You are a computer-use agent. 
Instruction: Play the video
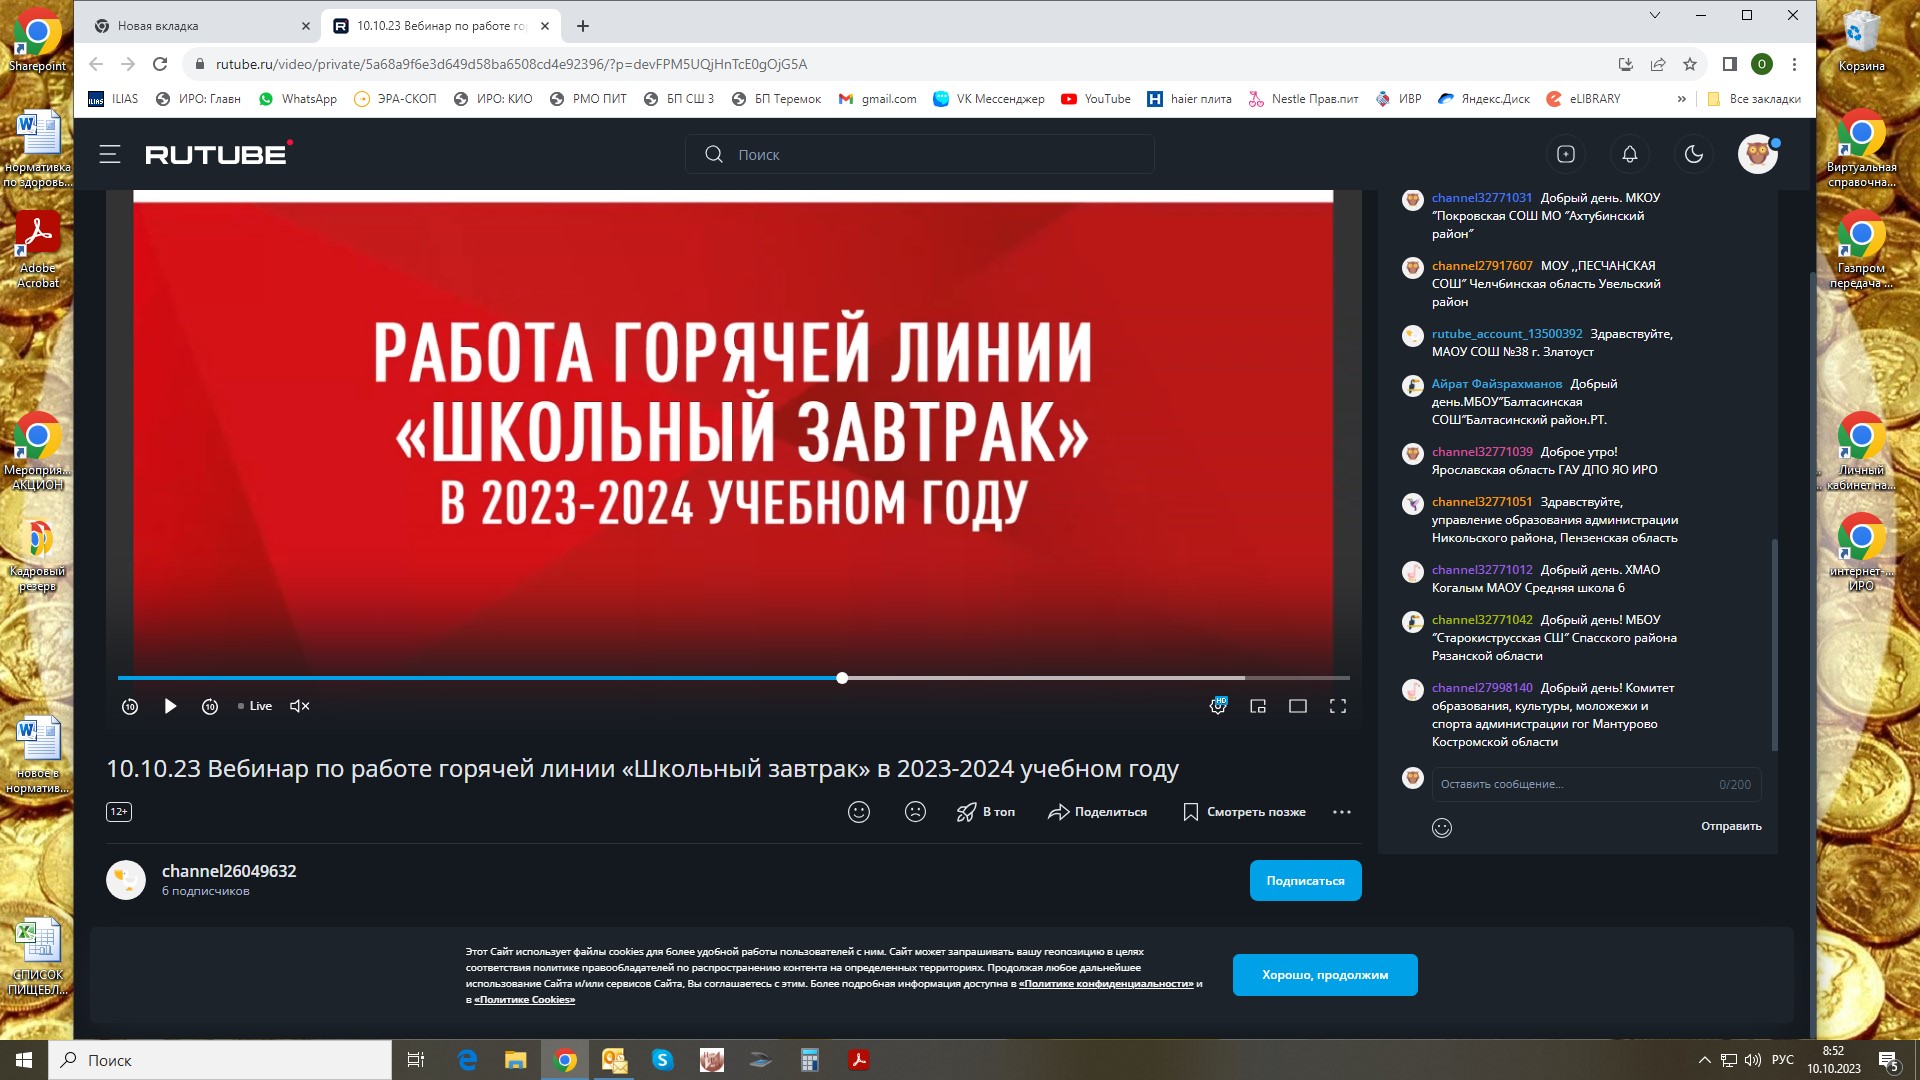pos(170,706)
